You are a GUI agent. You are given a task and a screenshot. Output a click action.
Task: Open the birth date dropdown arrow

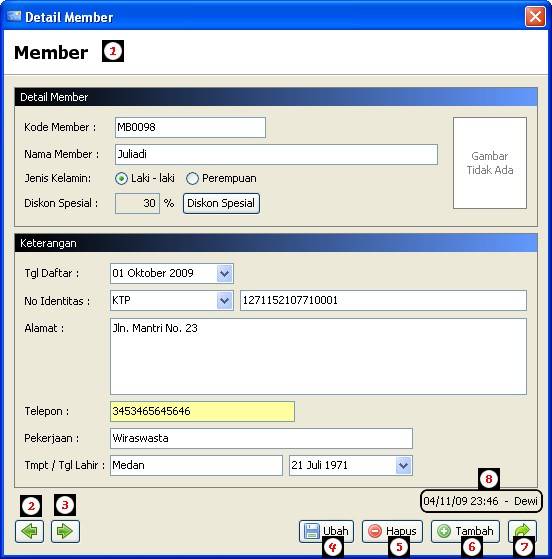tap(403, 465)
